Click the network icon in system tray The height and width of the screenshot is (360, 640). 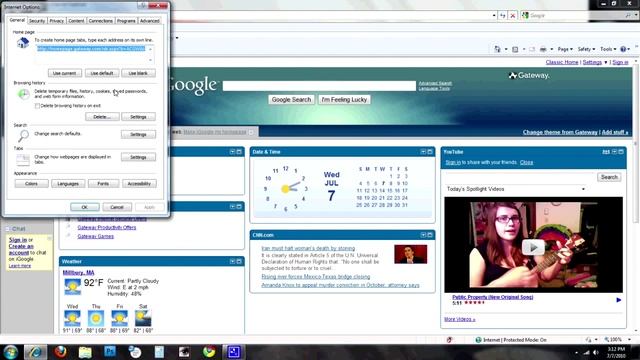587,352
